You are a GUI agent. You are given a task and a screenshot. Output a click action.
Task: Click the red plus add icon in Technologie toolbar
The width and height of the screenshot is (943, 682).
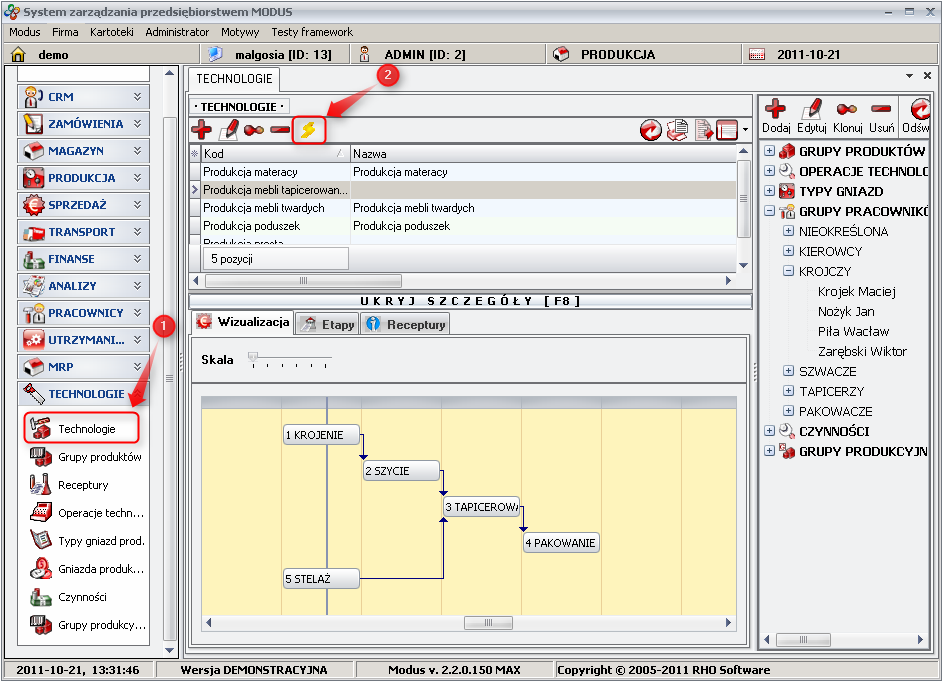(202, 130)
